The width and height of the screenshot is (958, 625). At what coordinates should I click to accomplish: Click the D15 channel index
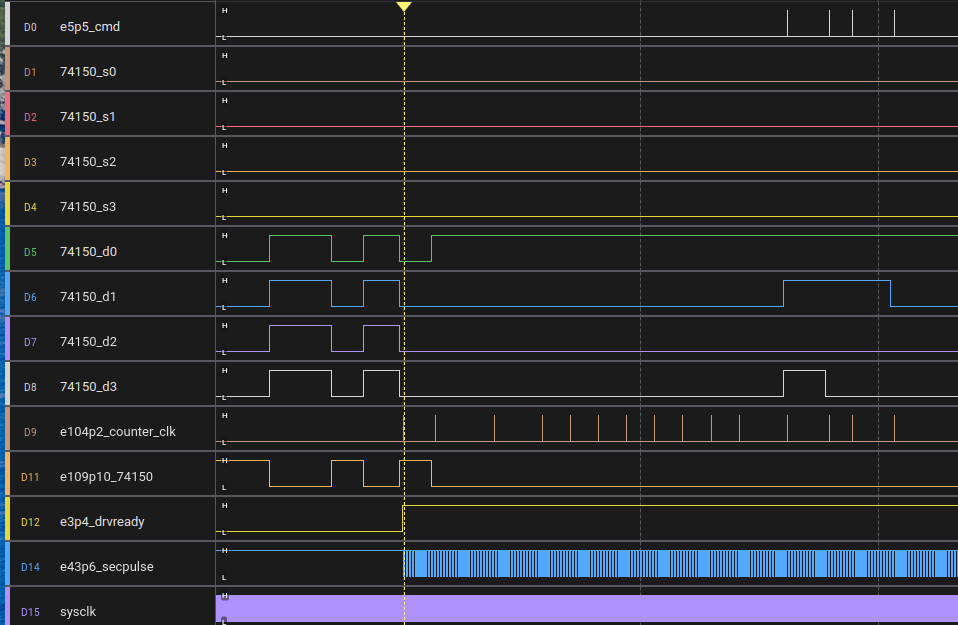[x=30, y=612]
